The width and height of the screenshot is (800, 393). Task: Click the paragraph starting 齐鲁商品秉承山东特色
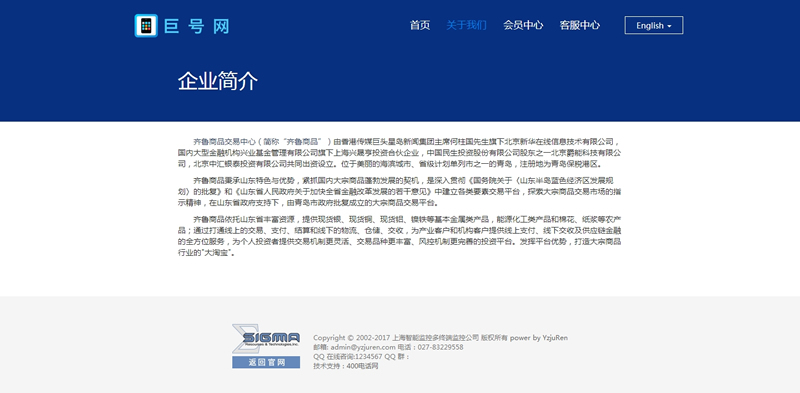pyautogui.click(x=400, y=191)
